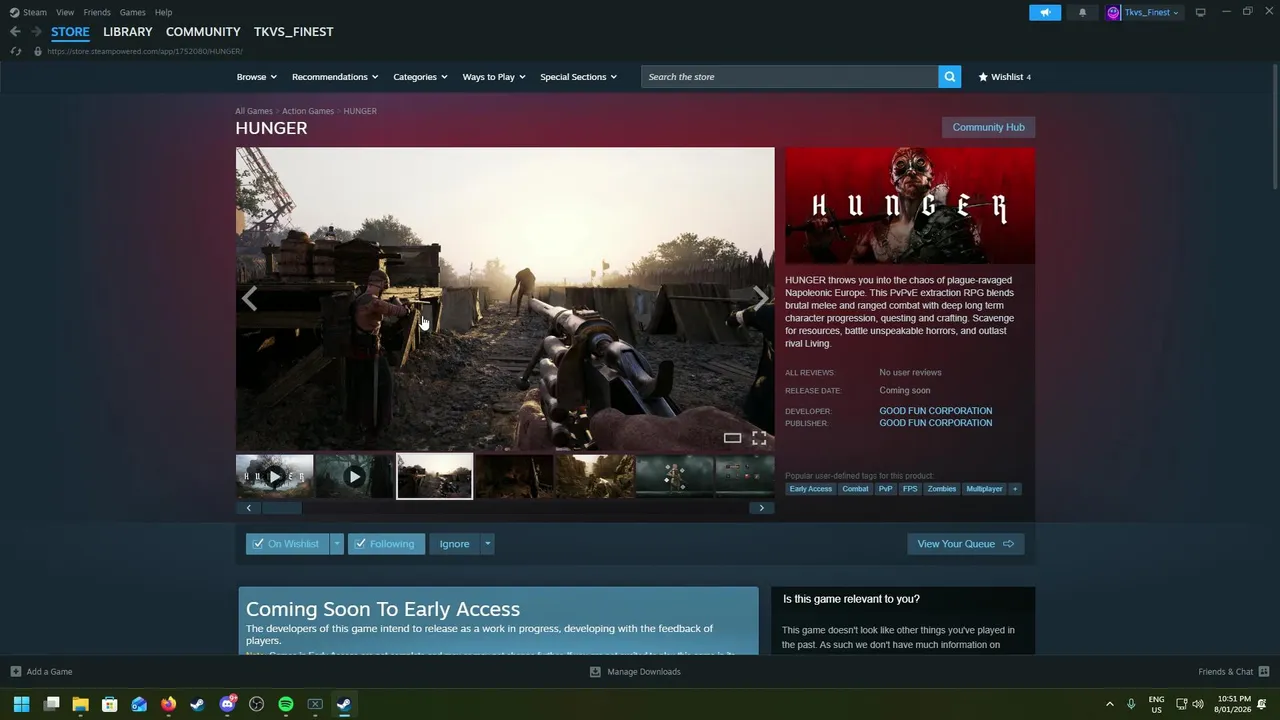Screen dimensions: 1280x720
Task: Open the Ways to Play dropdown
Action: tap(494, 77)
